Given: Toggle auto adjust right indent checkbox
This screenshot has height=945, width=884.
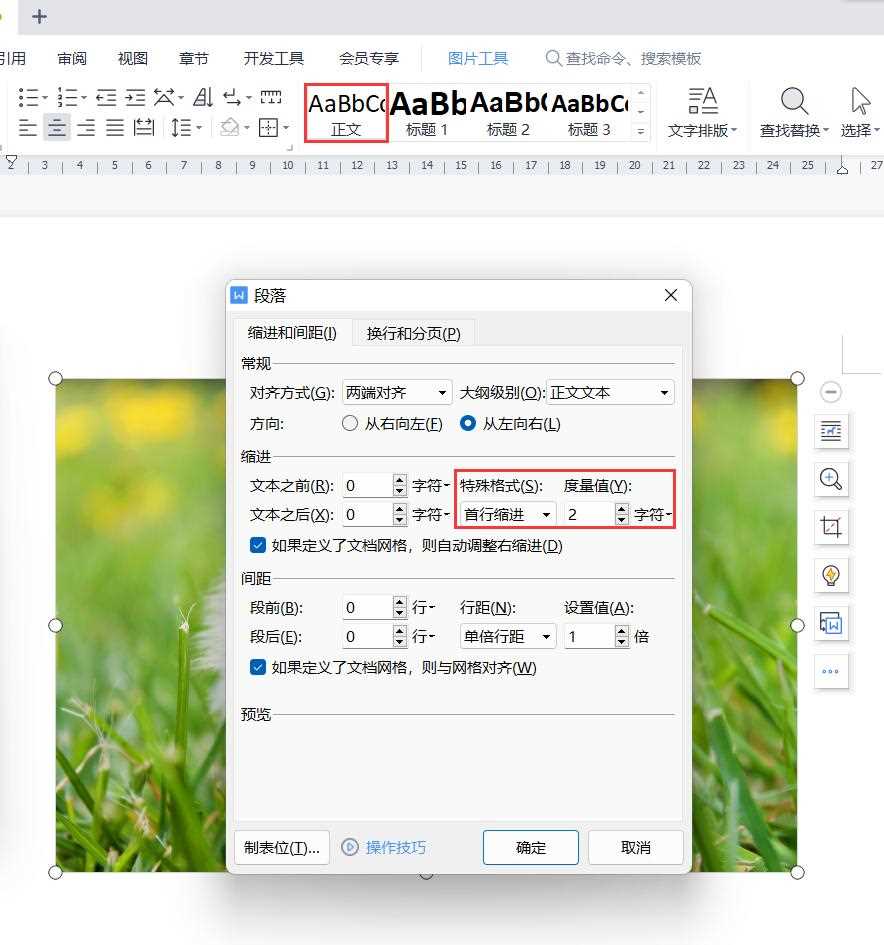Looking at the screenshot, I should (258, 545).
